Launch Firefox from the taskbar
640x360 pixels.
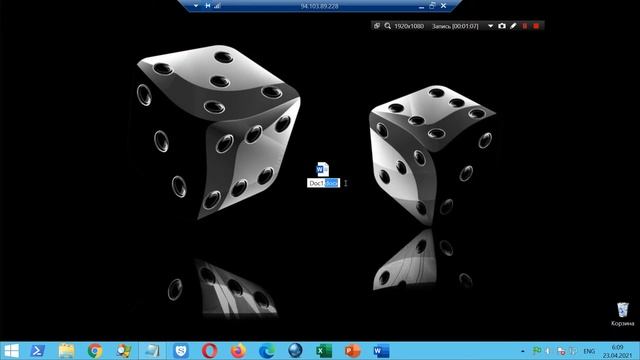click(238, 351)
